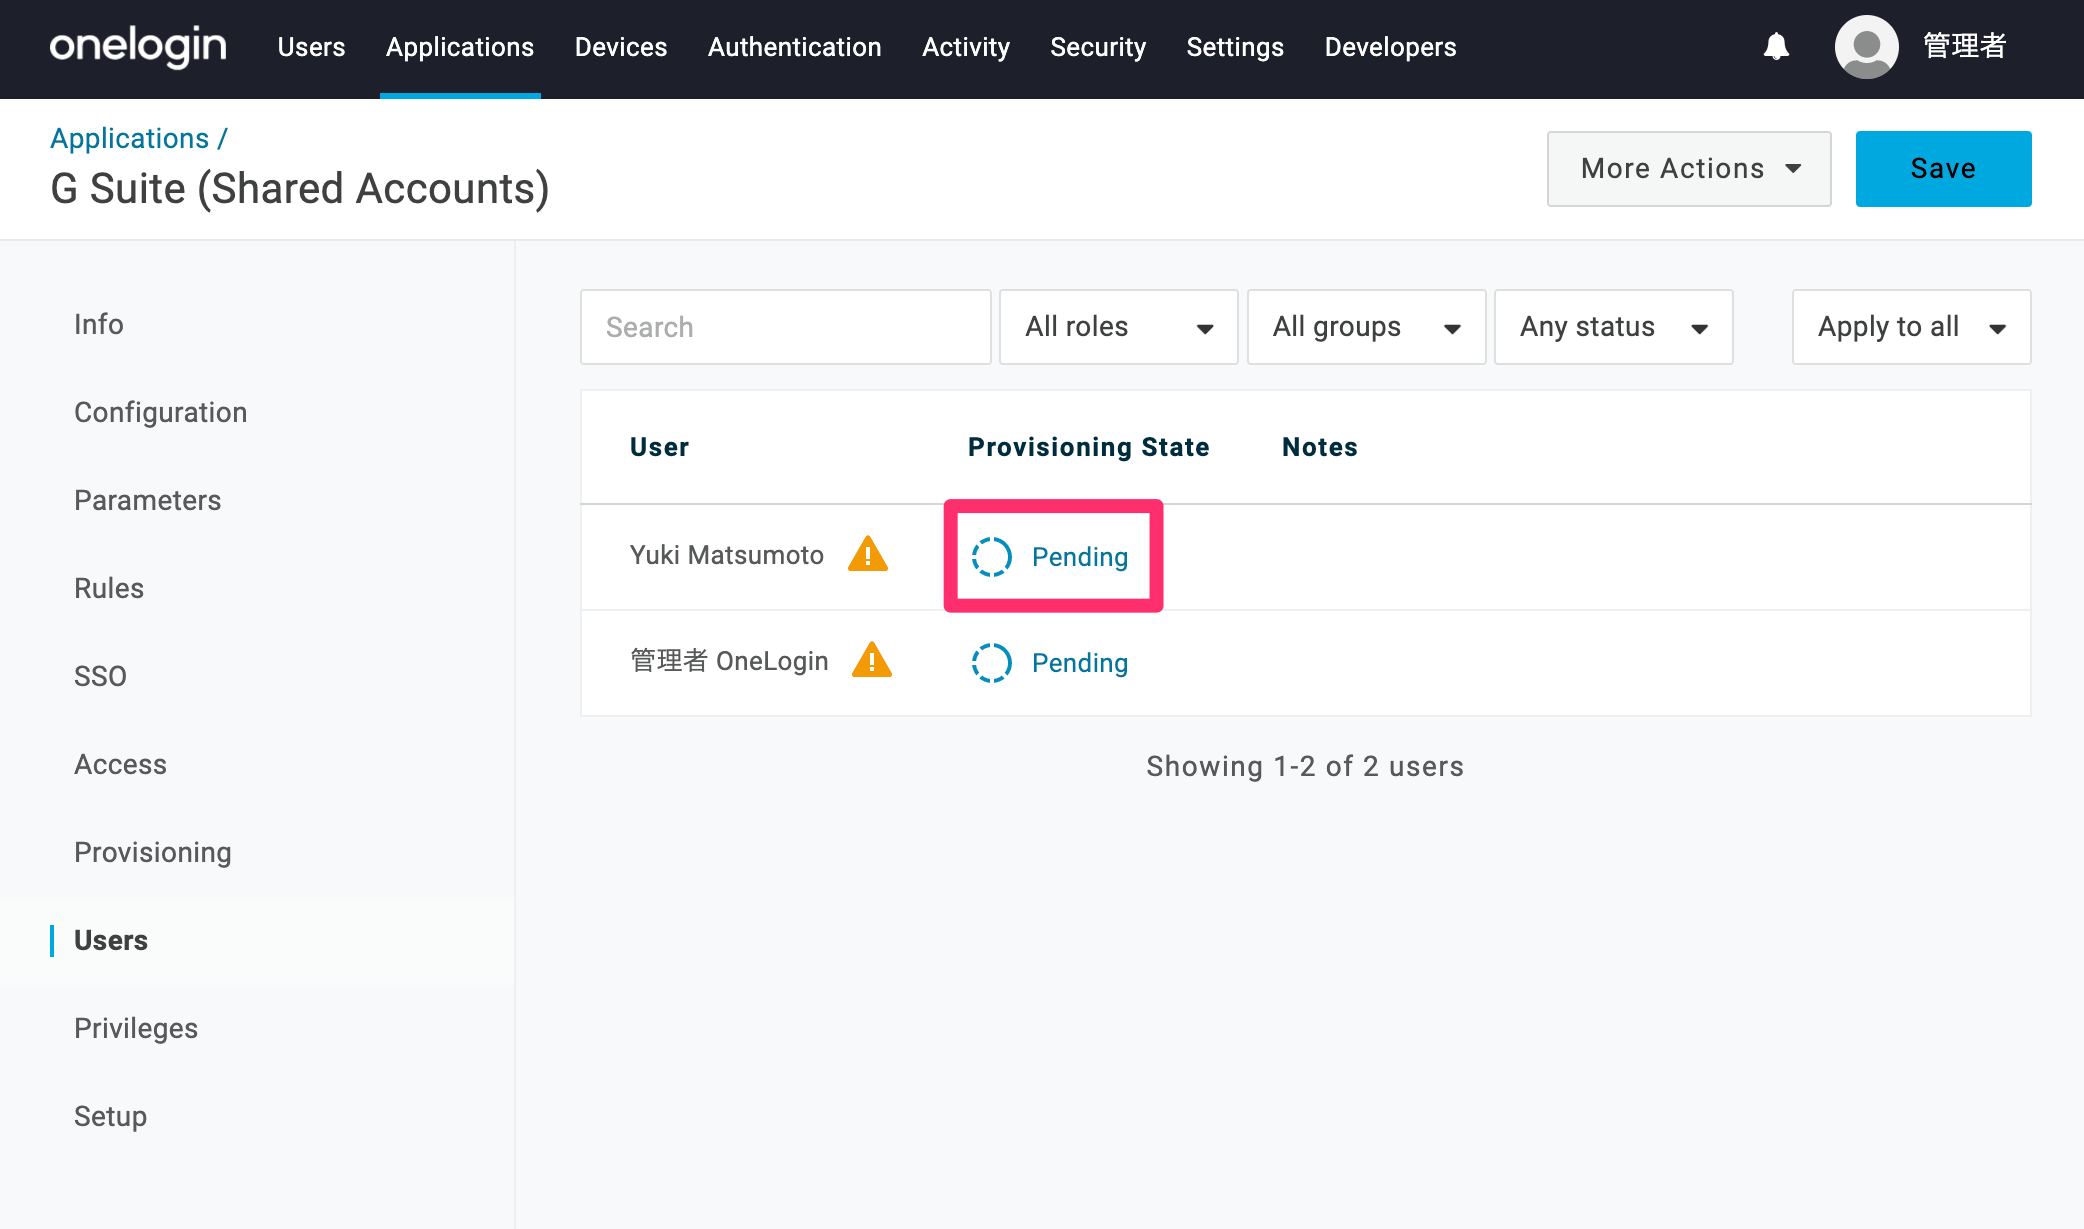Open the Applications top menu
Image resolution: width=2084 pixels, height=1229 pixels.
[460, 47]
